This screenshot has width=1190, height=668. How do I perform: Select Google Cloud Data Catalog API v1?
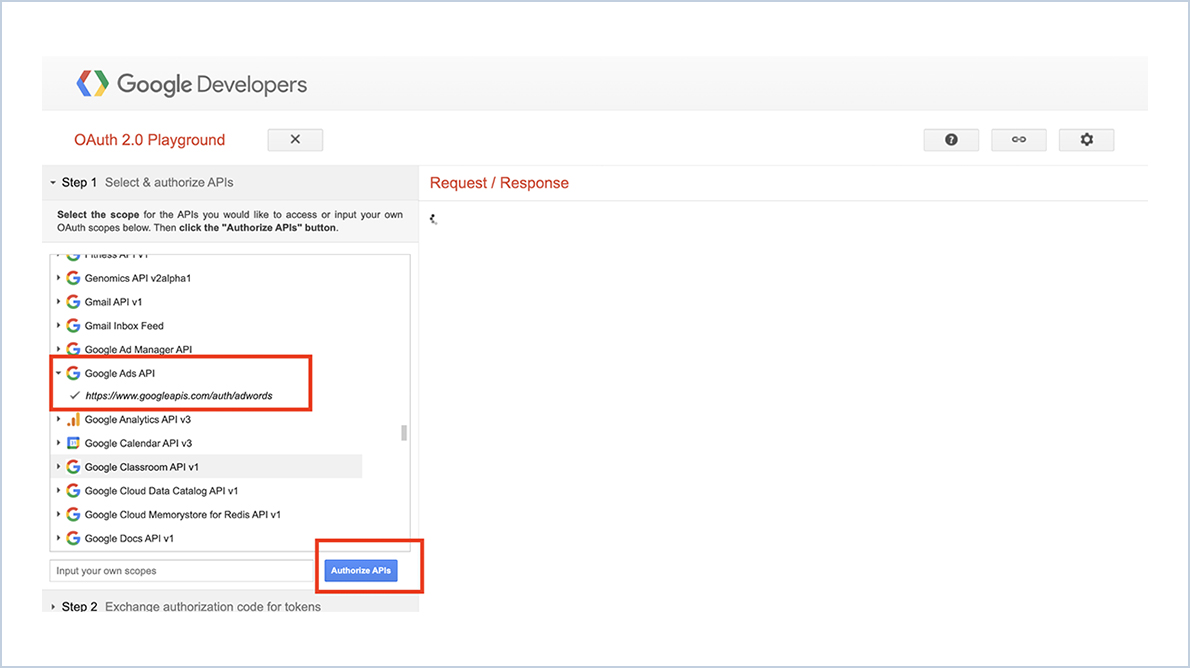pyautogui.click(x=160, y=490)
